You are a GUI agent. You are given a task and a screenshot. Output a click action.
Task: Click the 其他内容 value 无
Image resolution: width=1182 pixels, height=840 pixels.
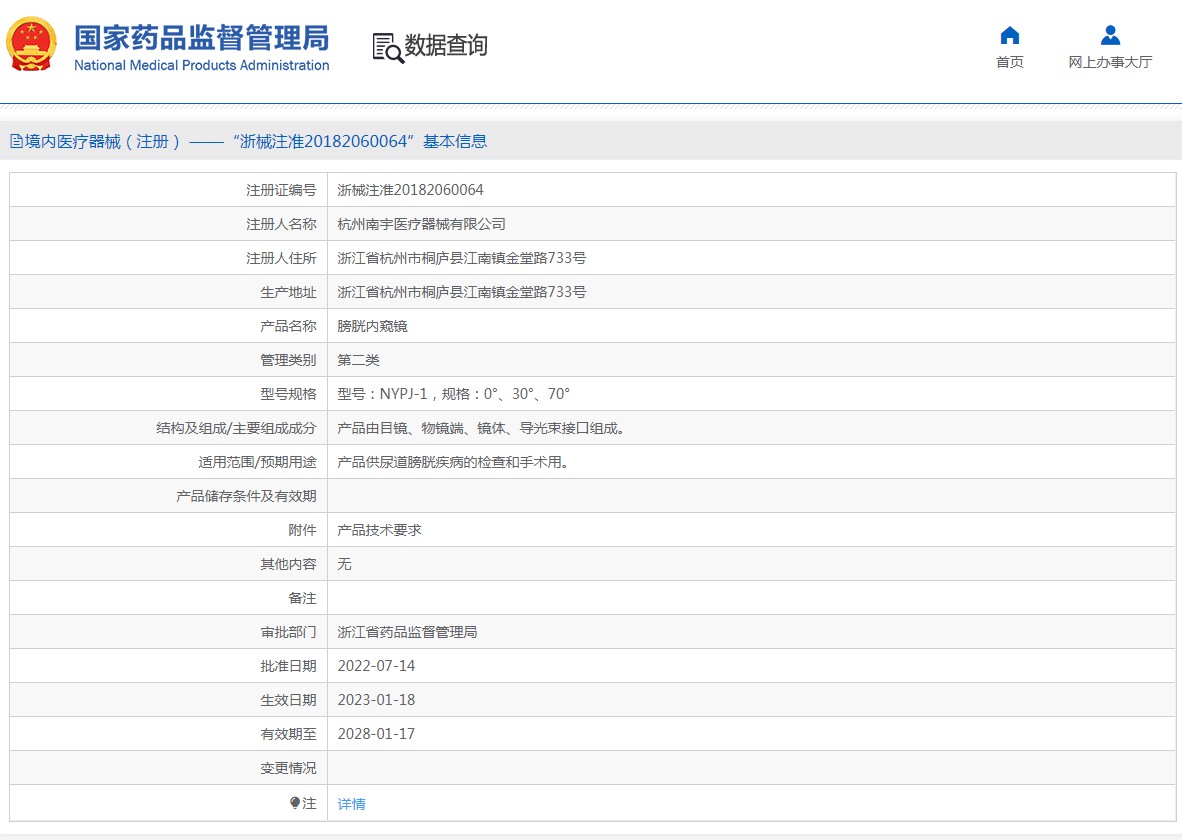(x=344, y=564)
